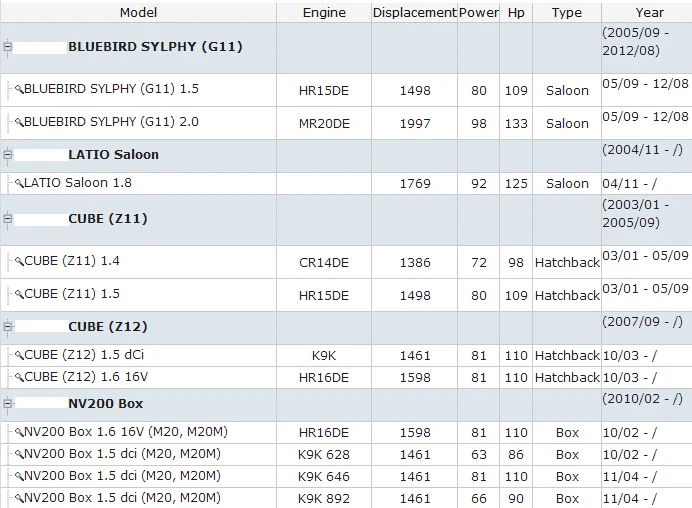Collapse the CUBE (Z11) group
Screen dimensions: 692x508
pyautogui.click(x=8, y=218)
